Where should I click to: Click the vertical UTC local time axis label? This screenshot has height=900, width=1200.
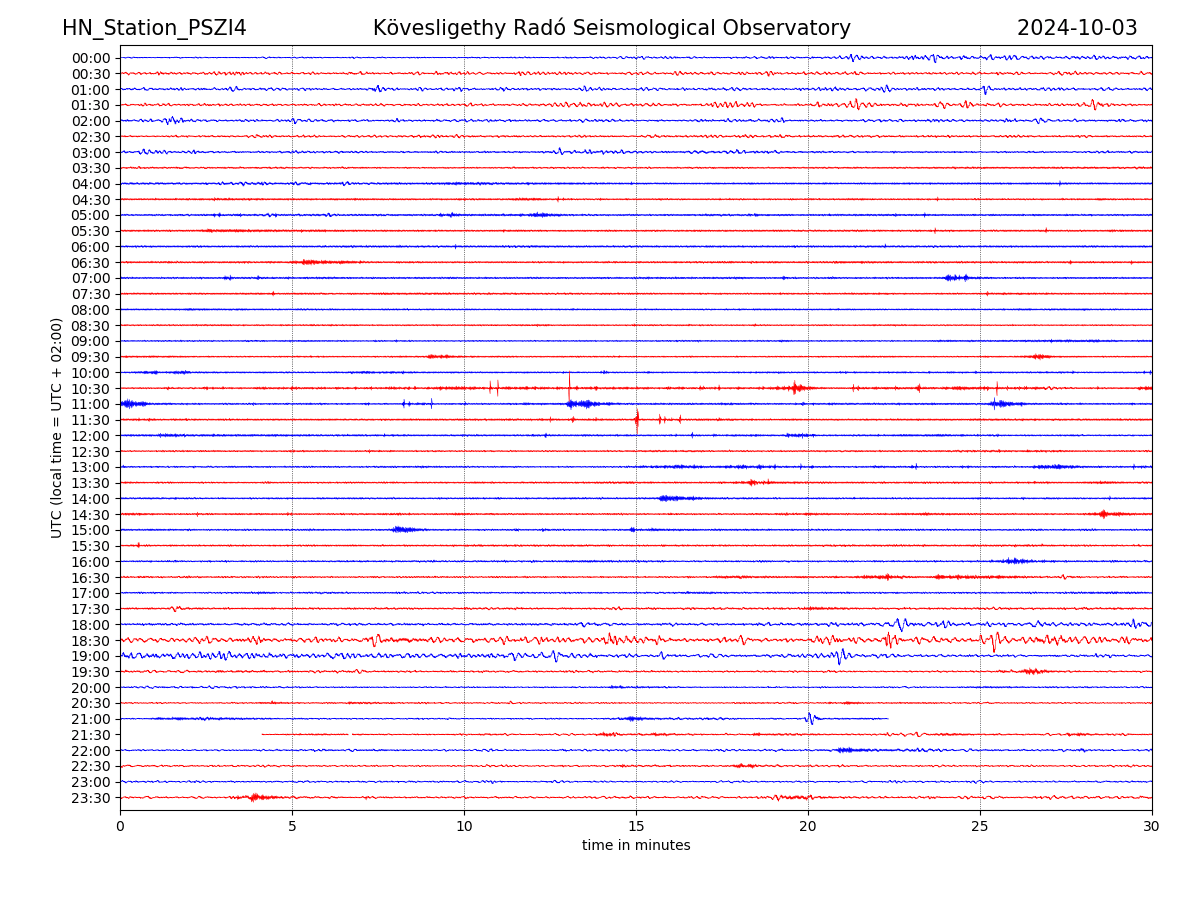[x=57, y=428]
